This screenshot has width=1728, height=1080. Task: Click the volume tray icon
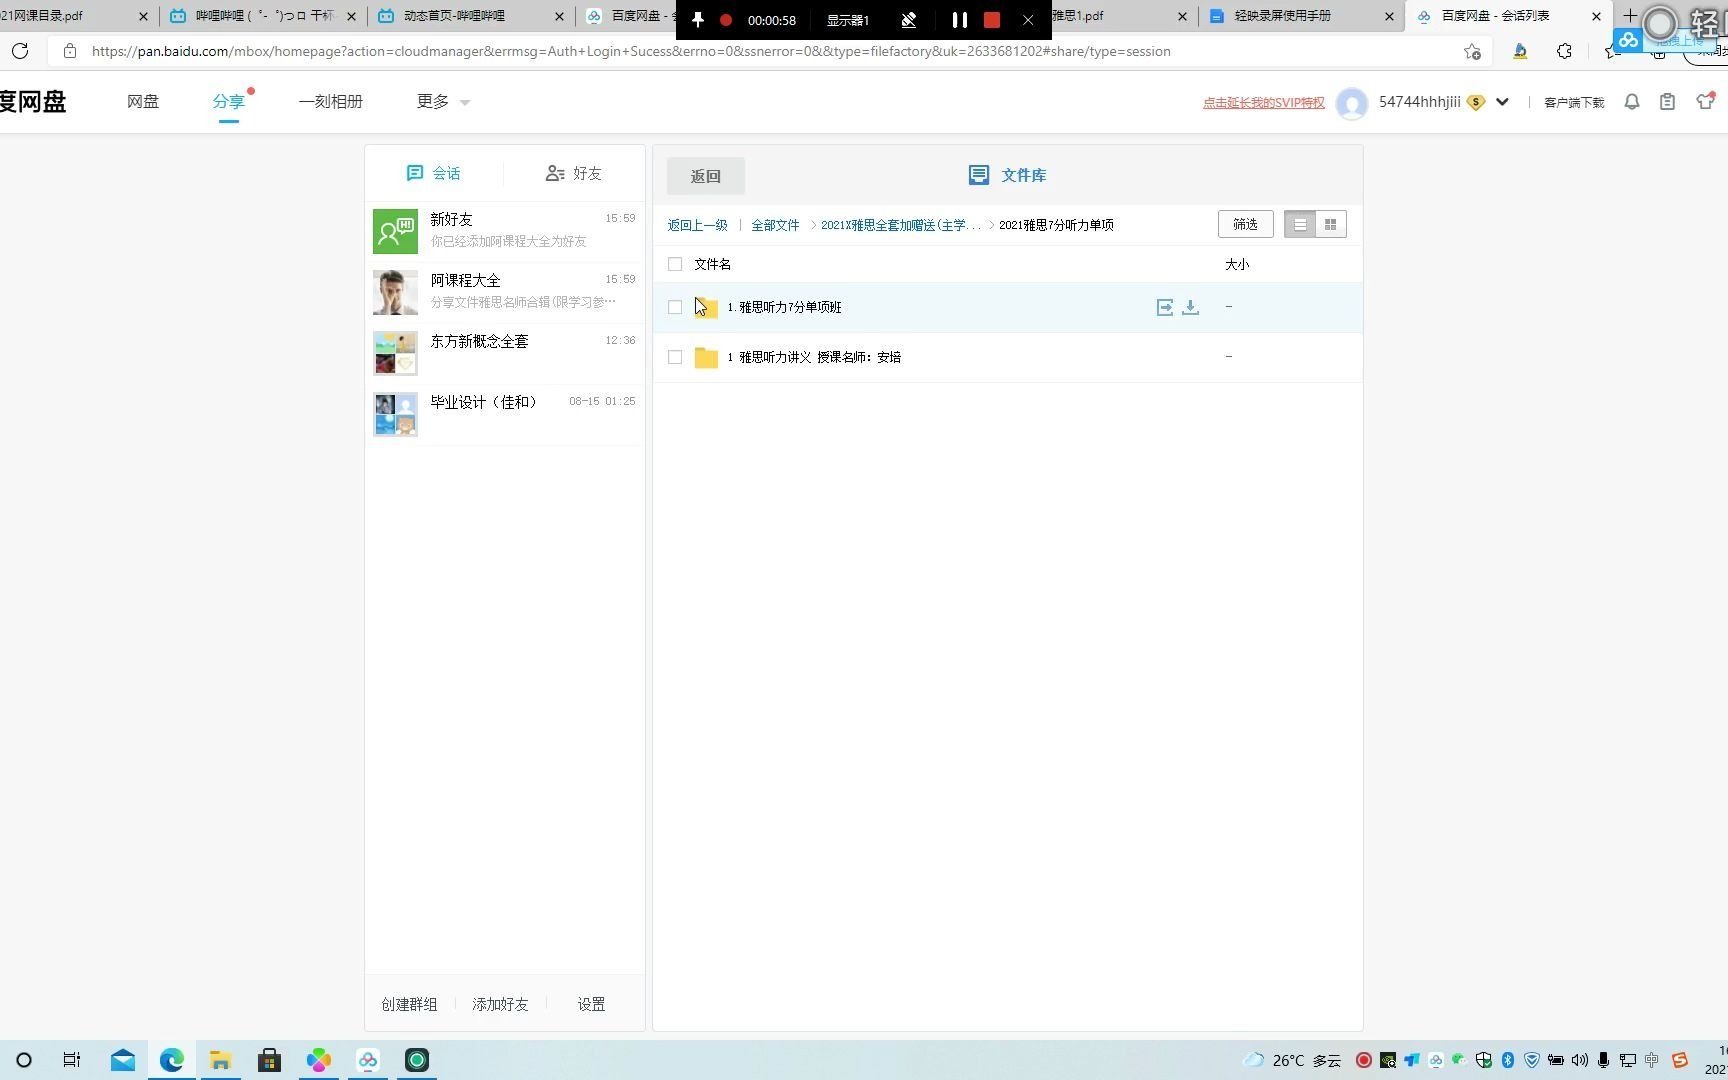[x=1580, y=1060]
